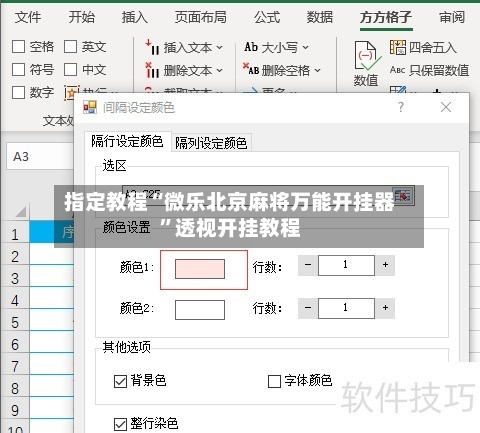Open the 开始 ribbon tab
The height and width of the screenshot is (433, 480).
[82, 17]
